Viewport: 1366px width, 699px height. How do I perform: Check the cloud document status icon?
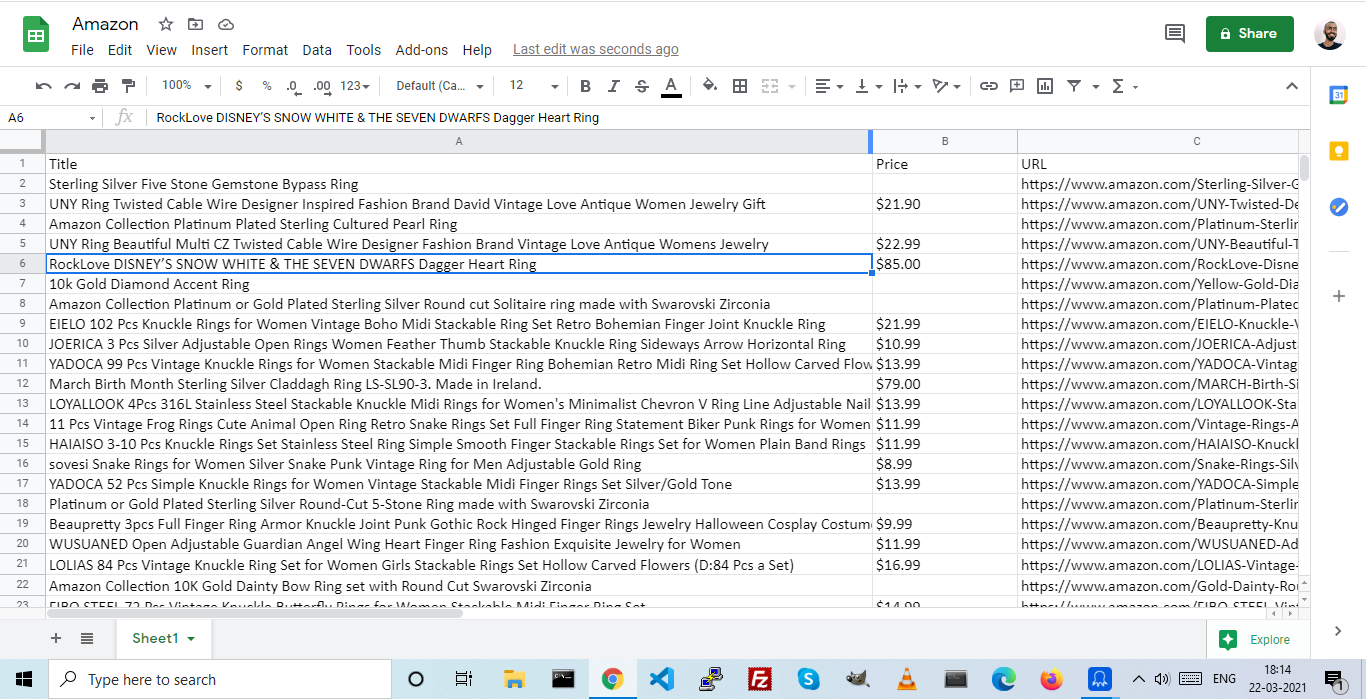pyautogui.click(x=225, y=24)
